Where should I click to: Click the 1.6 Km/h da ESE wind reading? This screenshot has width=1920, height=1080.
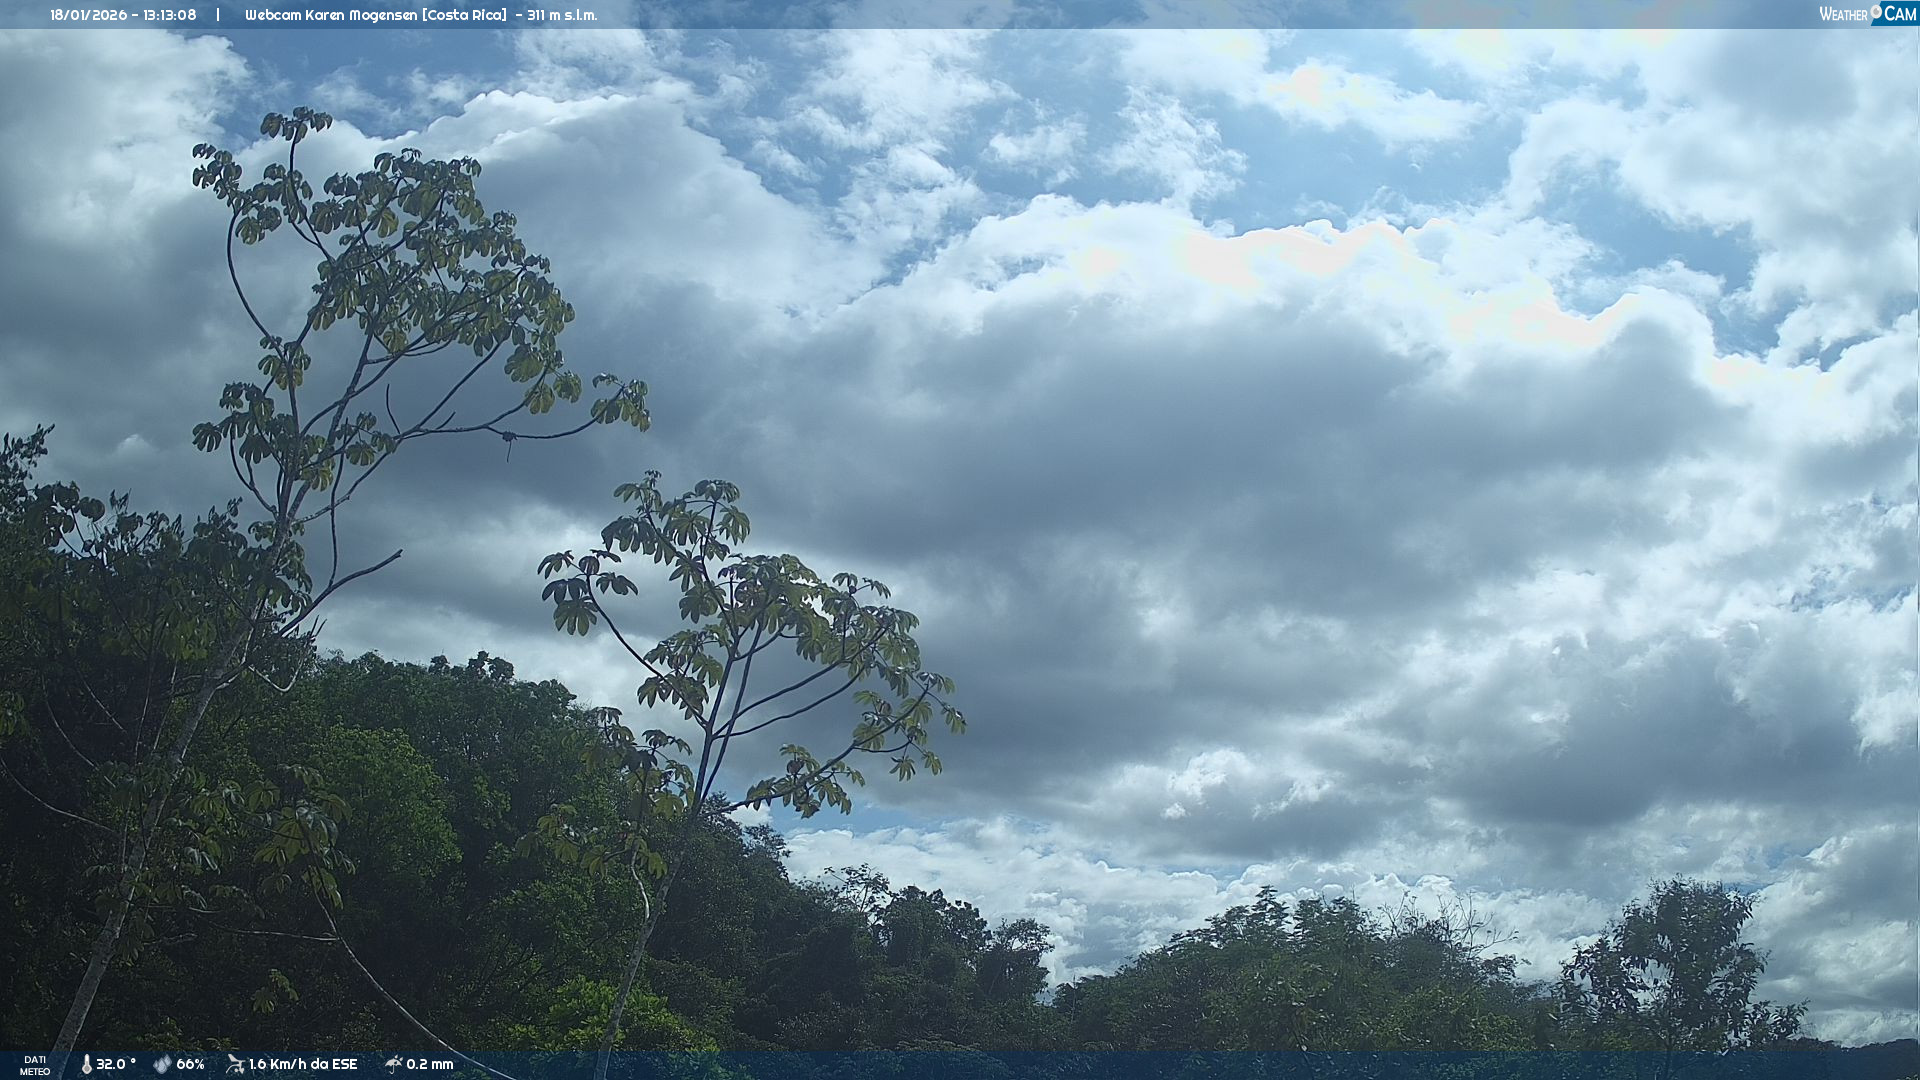tap(302, 1064)
